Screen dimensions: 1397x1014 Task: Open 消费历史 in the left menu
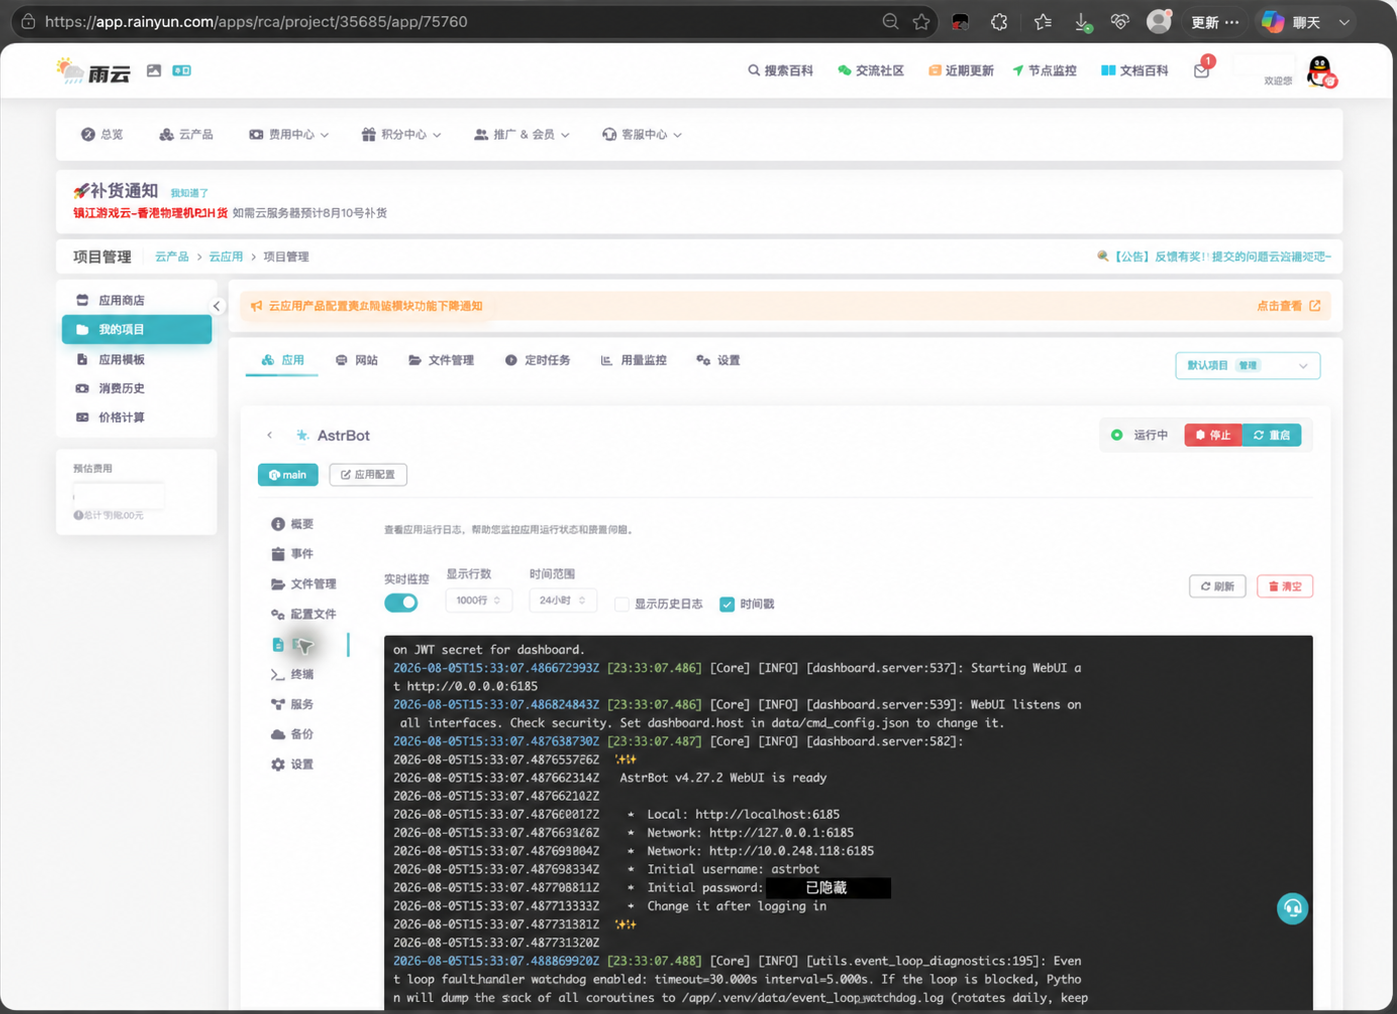pos(137,388)
